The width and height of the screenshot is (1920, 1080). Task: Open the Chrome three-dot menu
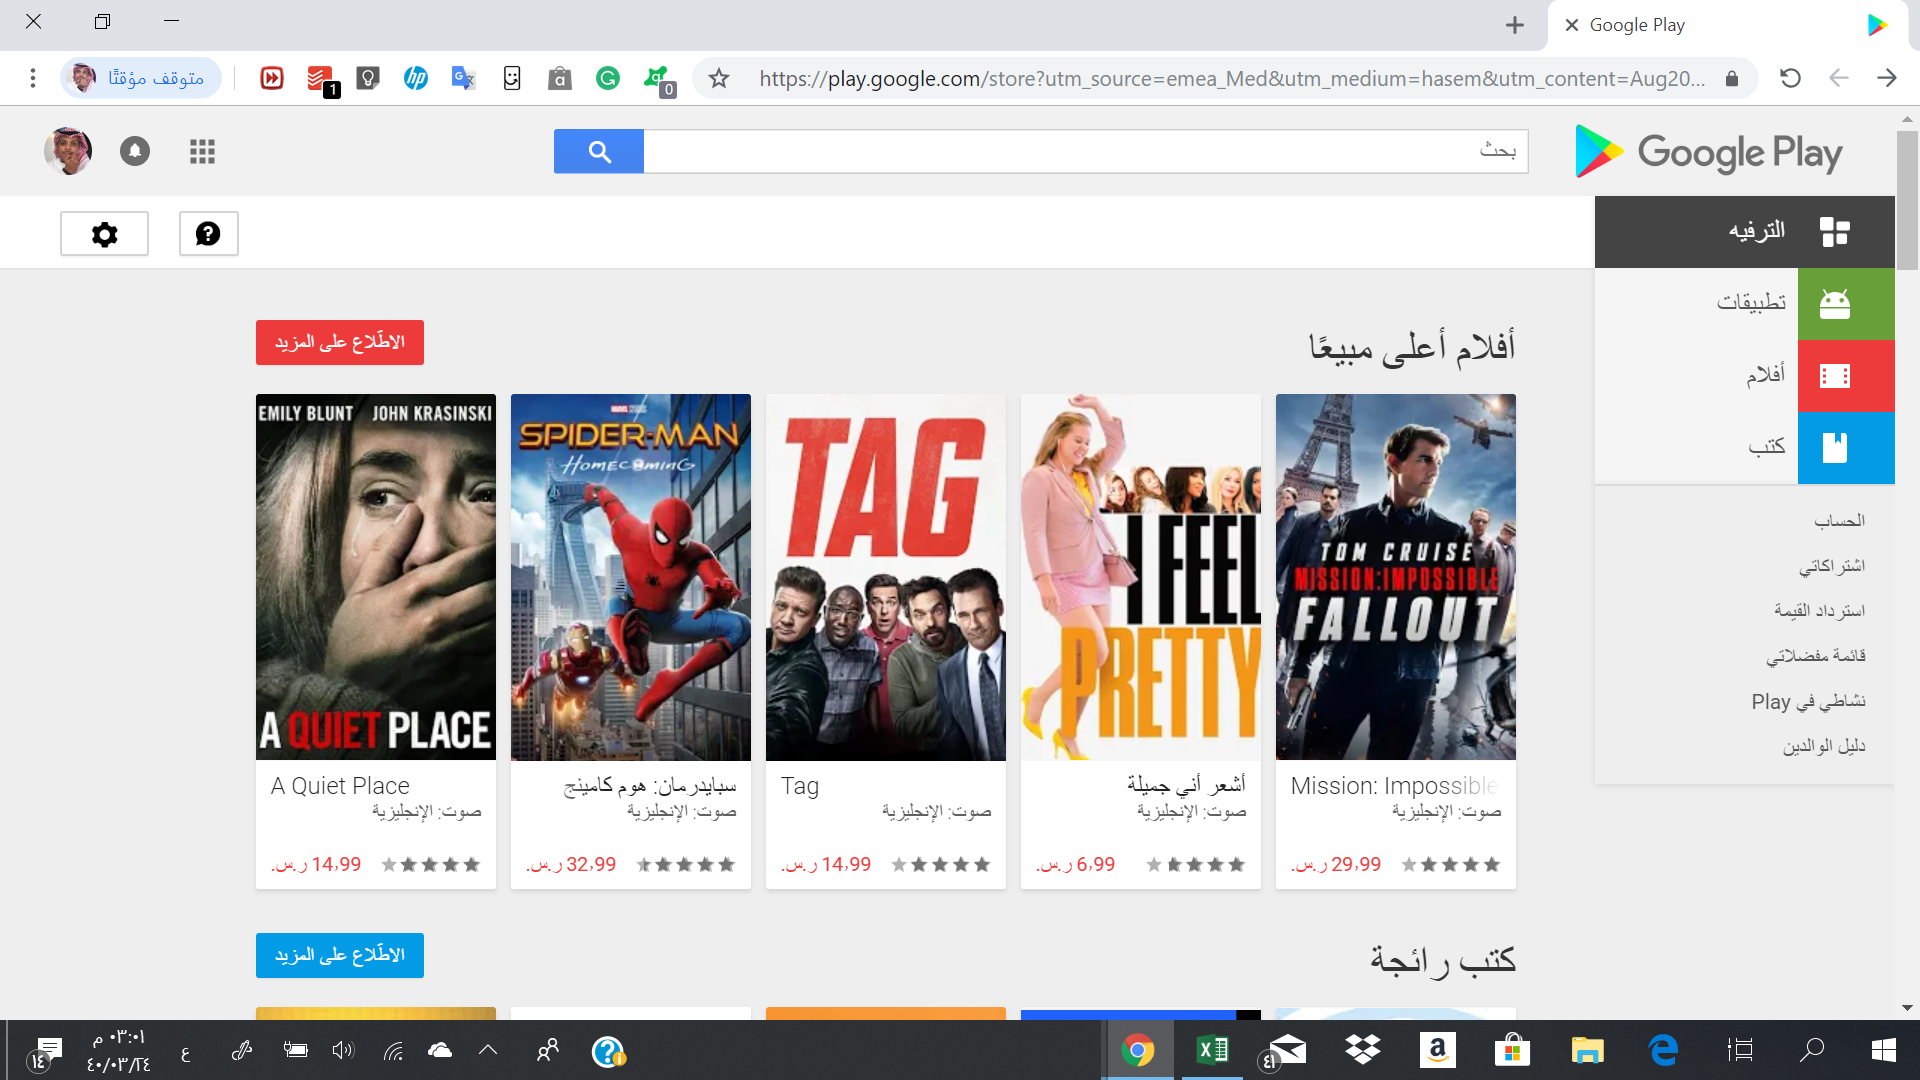point(33,78)
